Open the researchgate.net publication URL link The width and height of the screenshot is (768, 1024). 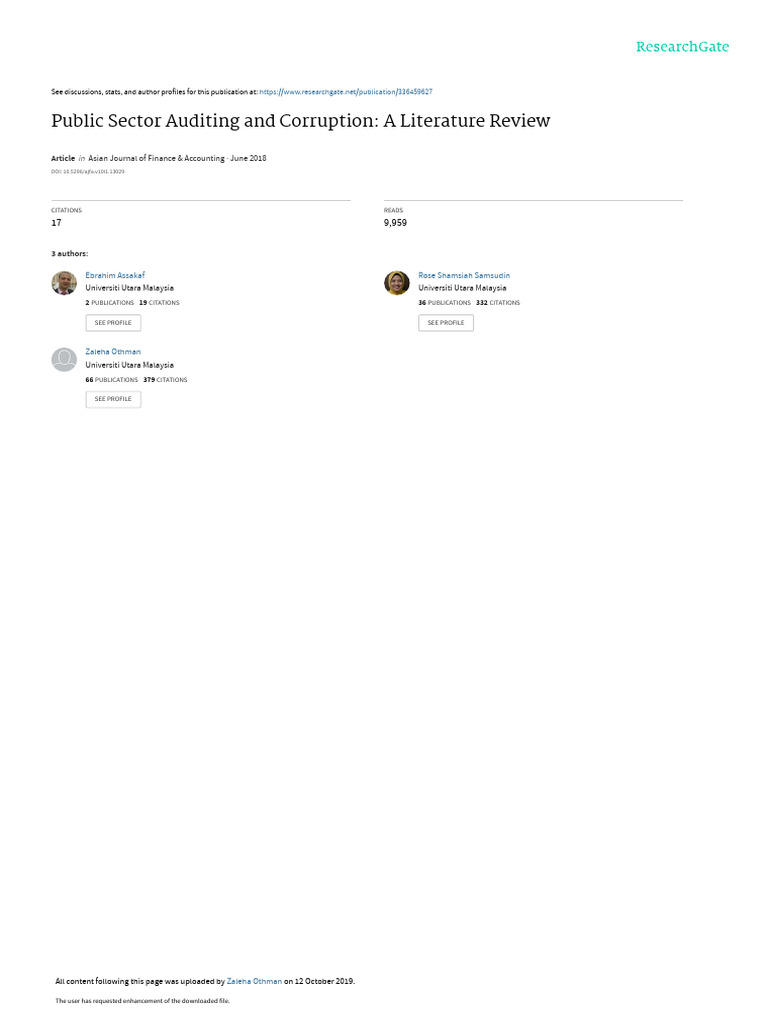point(345,92)
